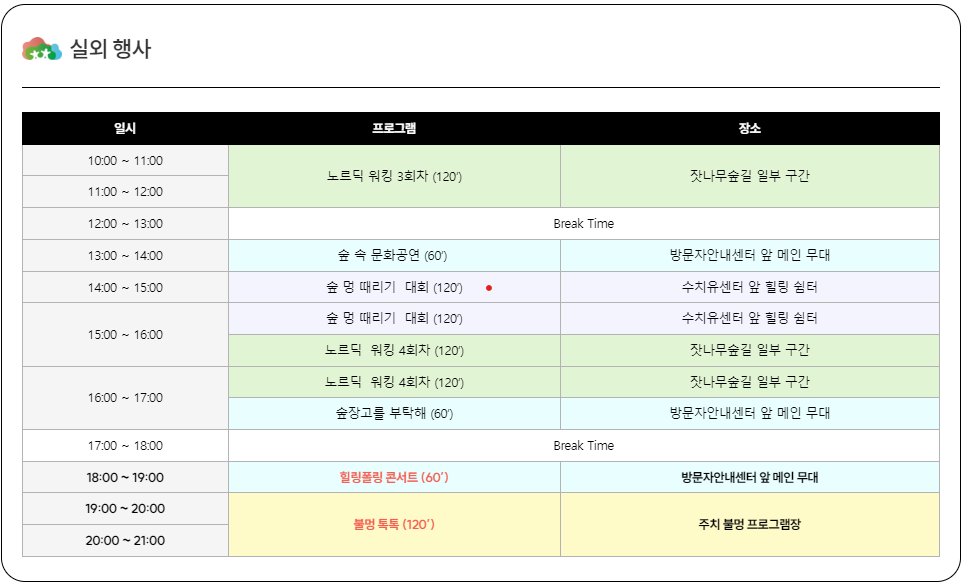Click the yellow 불멍 톡톡 highlighted cell

point(394,524)
